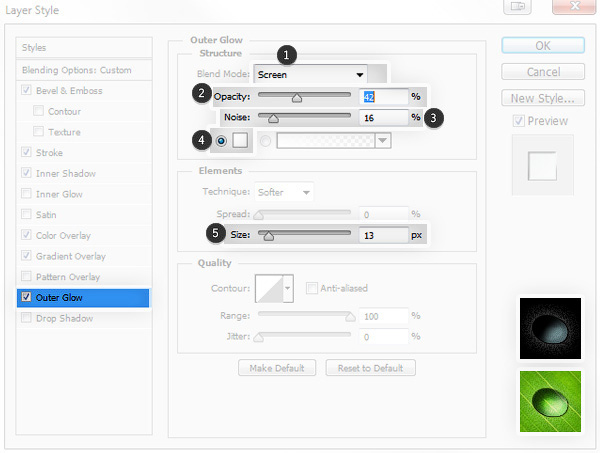Screen dimensions: 600x453
Task: Click the gradient preview bar
Action: pos(326,140)
